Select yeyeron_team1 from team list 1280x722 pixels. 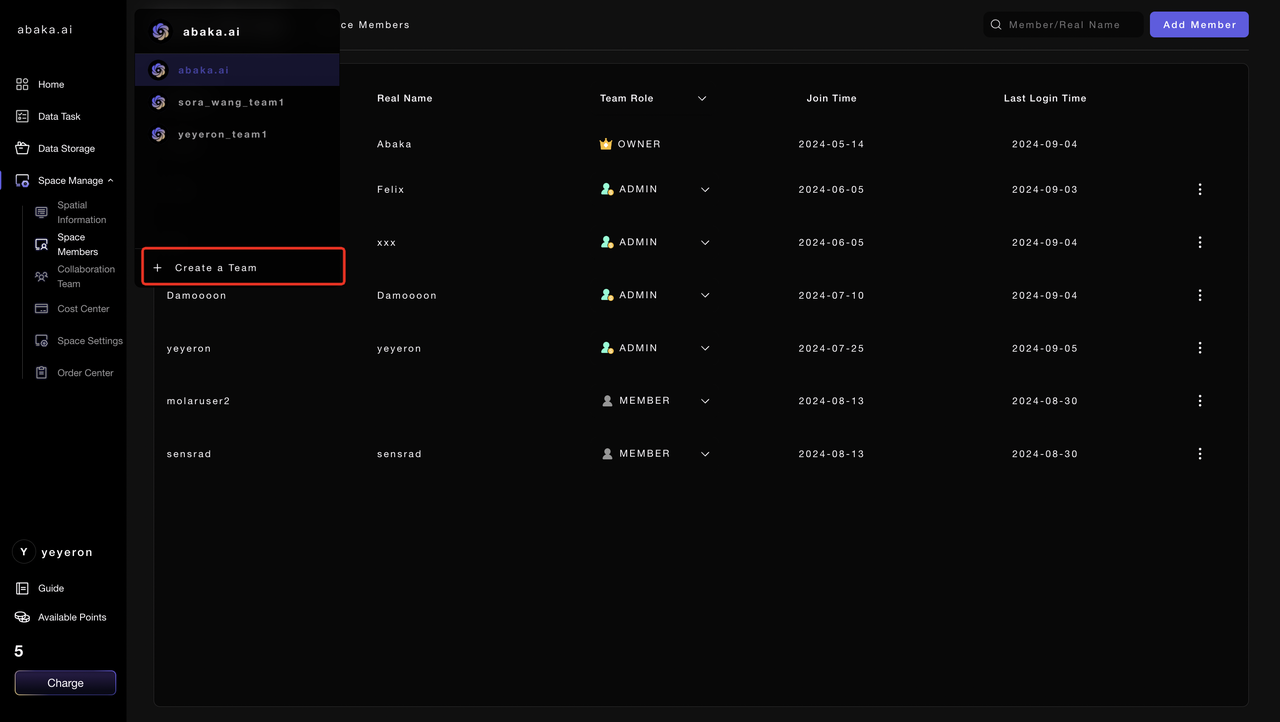[222, 135]
